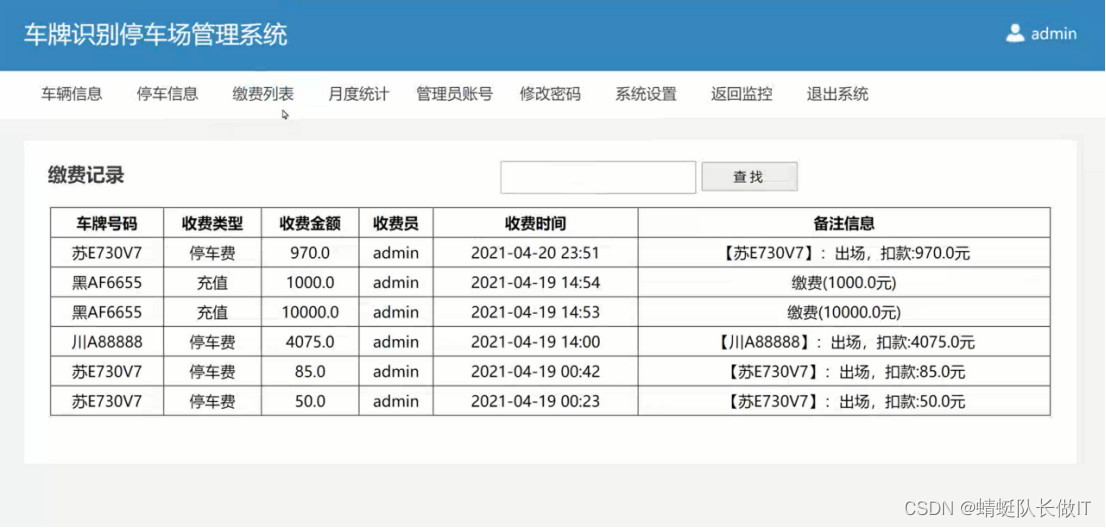
Task: Open 管理员账号 management
Action: coord(454,94)
